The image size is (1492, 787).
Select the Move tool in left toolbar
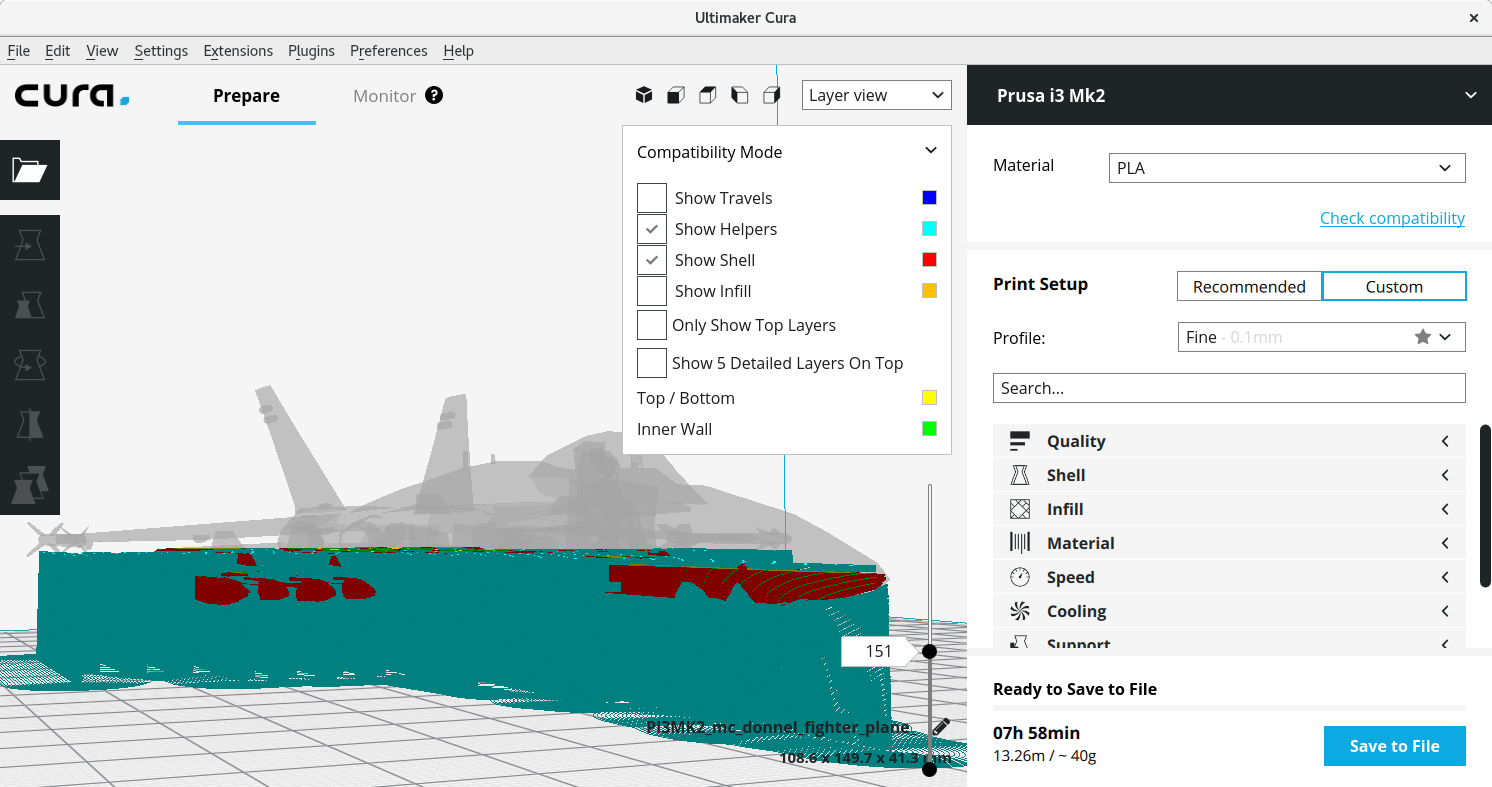(x=30, y=245)
